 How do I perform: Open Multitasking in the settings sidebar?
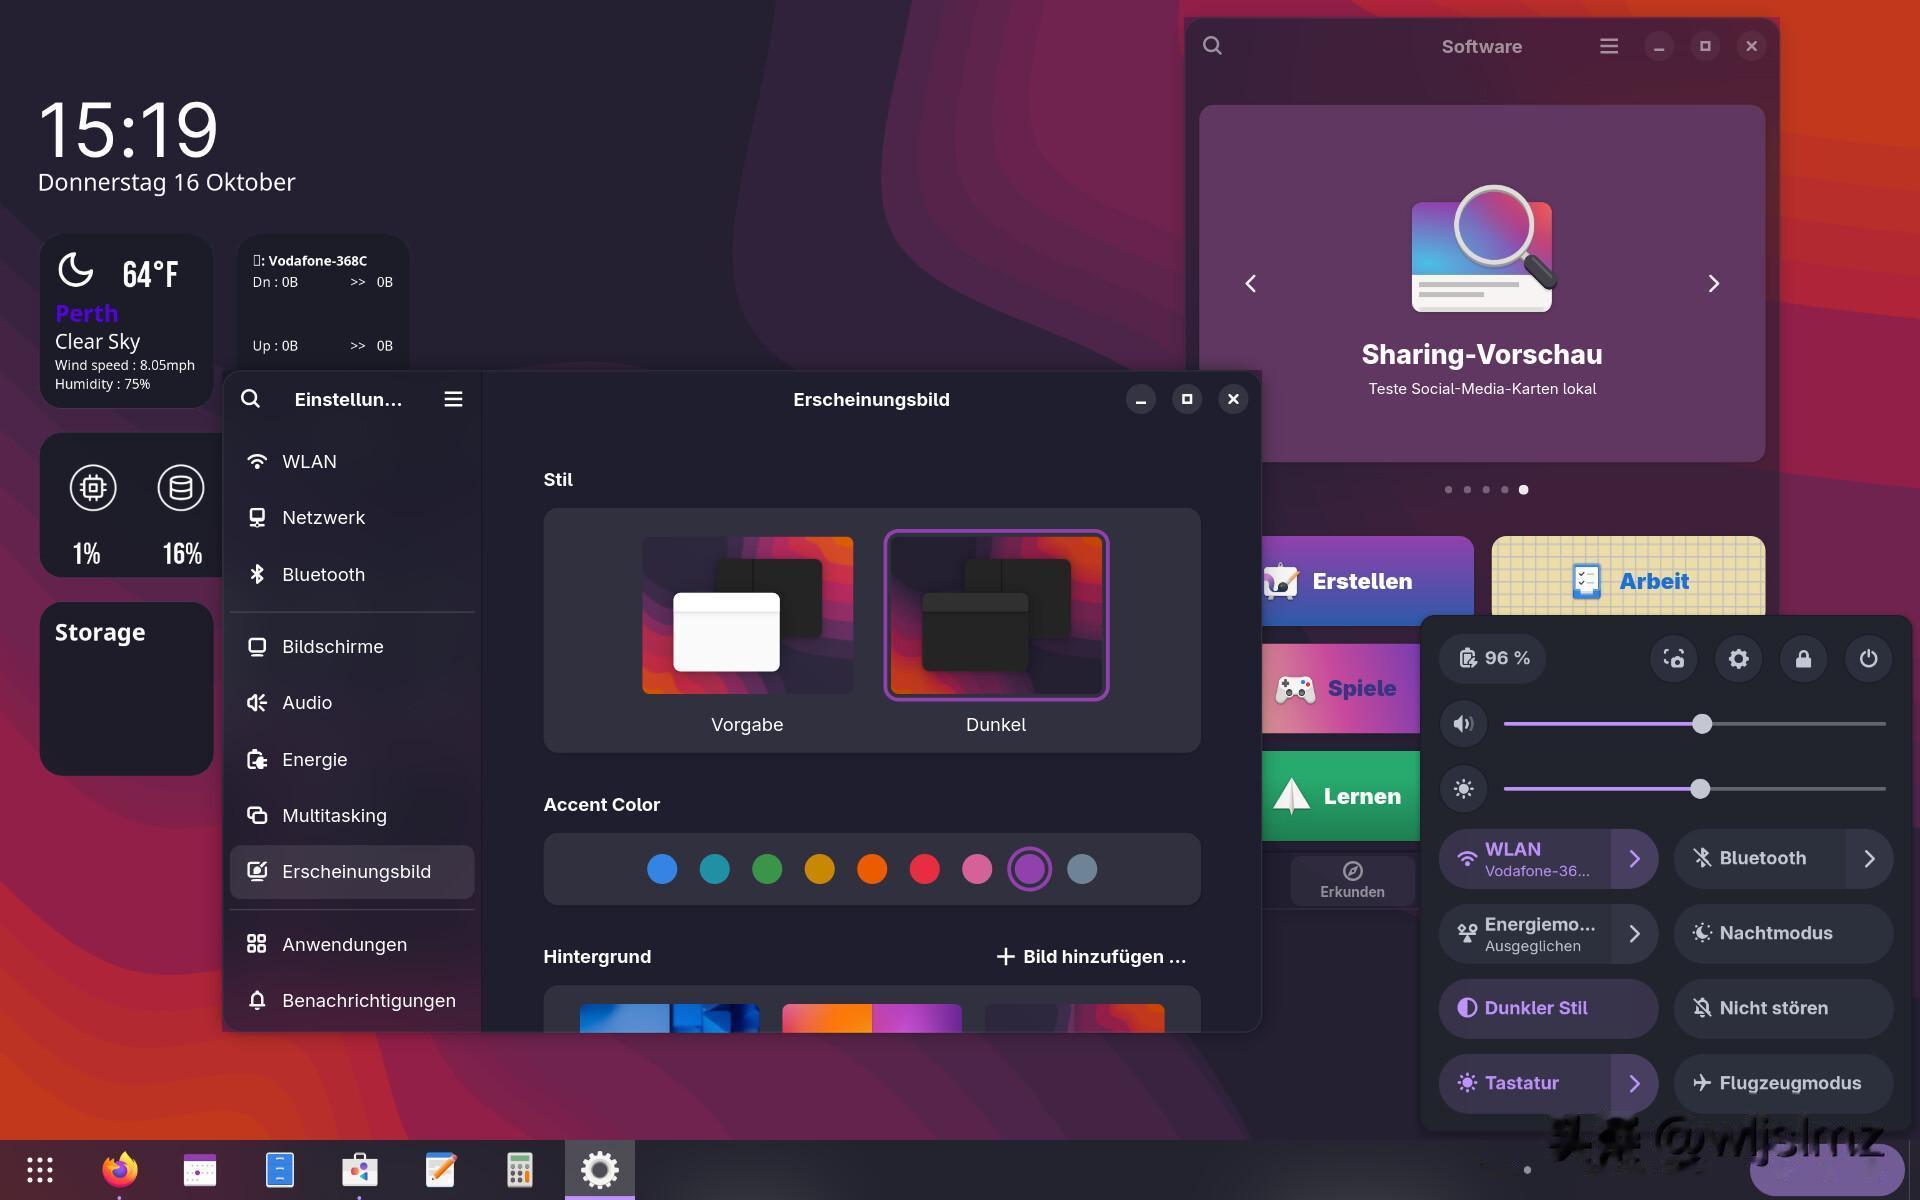(334, 815)
